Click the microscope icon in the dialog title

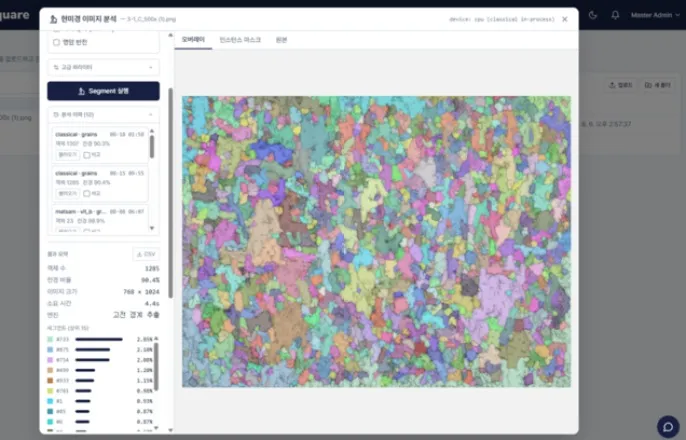tap(53, 19)
